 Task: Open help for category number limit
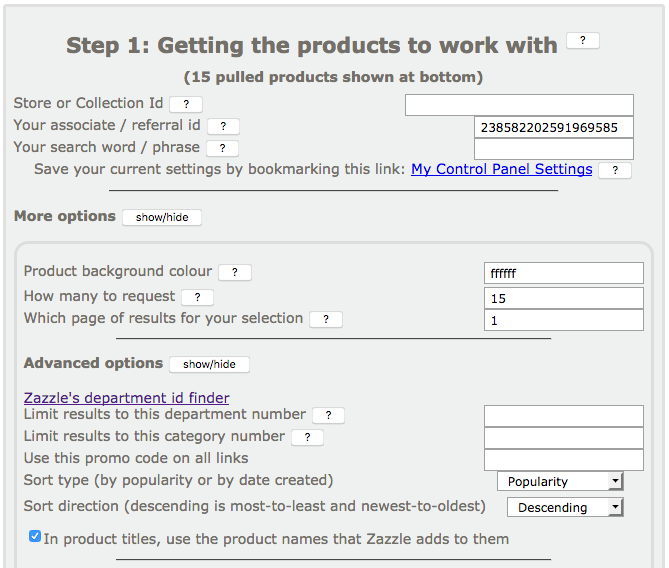pyautogui.click(x=307, y=437)
